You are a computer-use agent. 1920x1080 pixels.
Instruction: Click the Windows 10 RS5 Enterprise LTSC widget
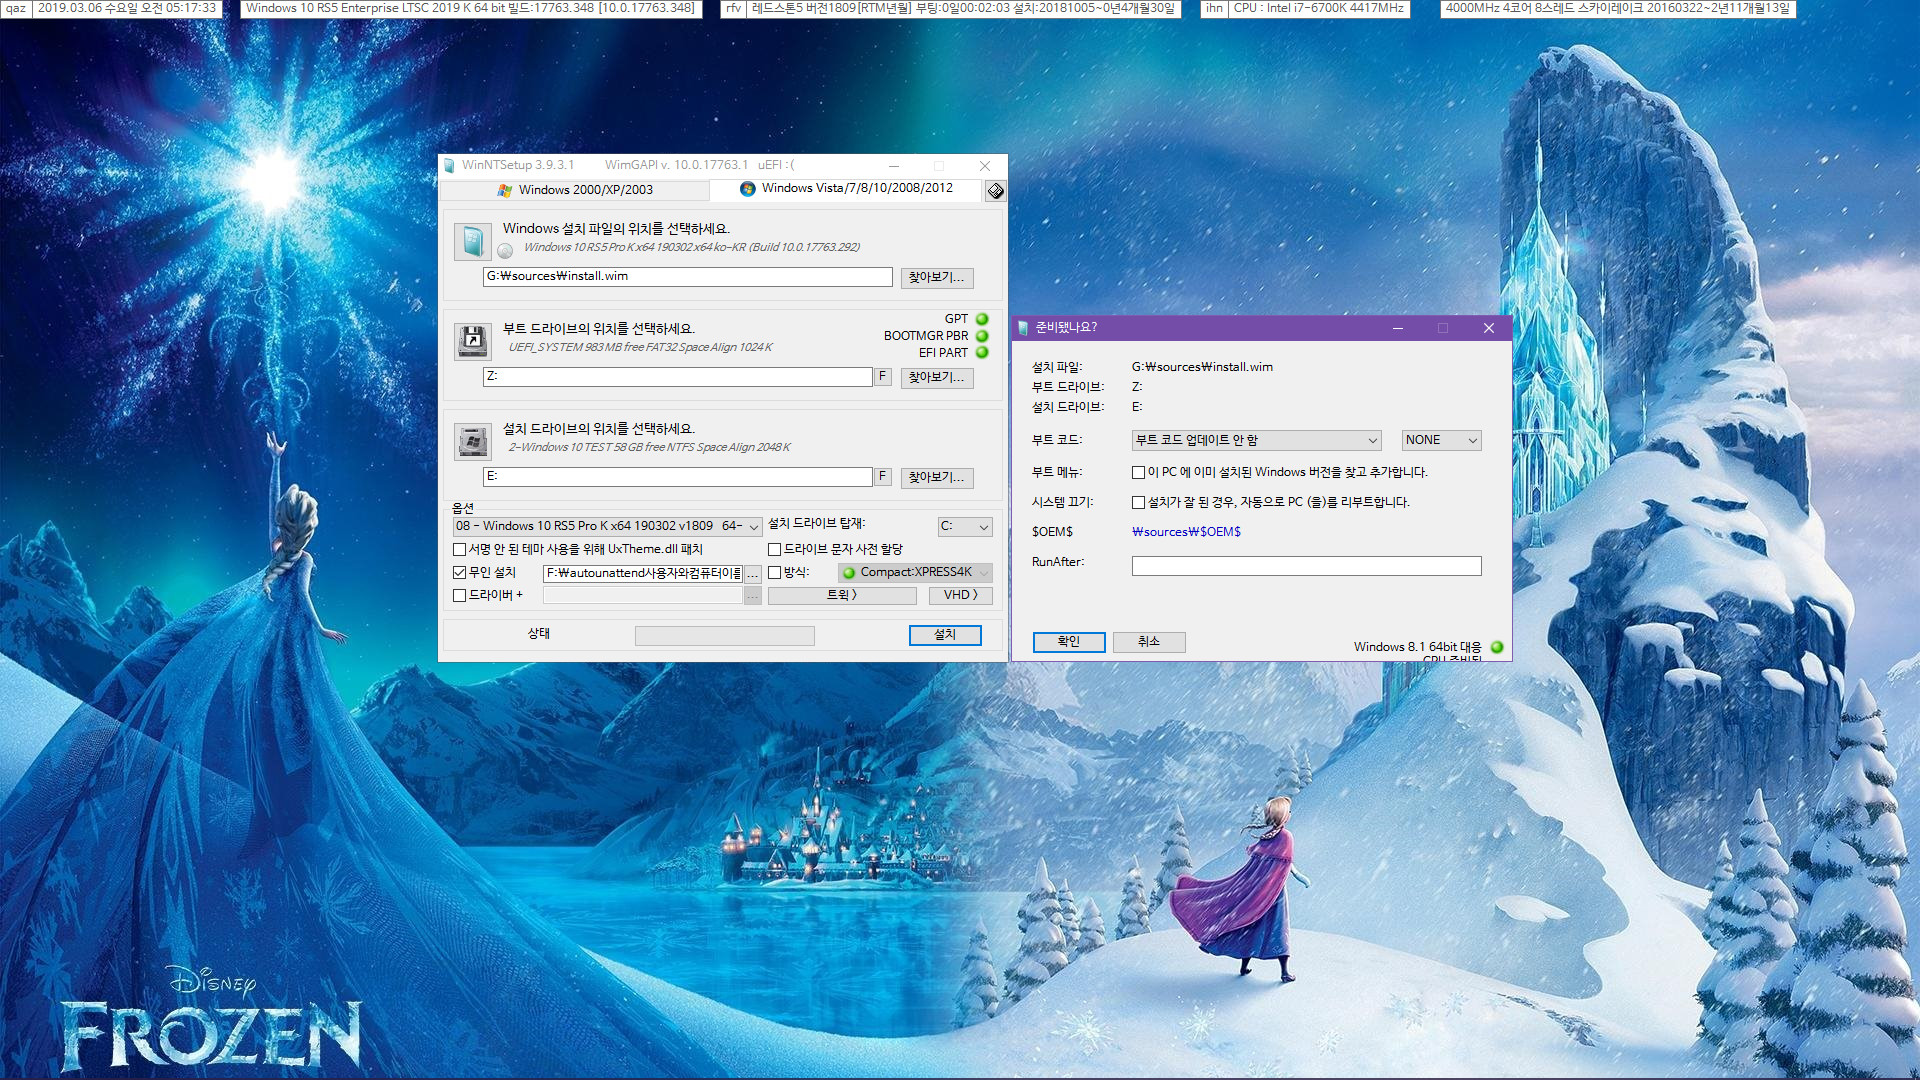tap(470, 8)
